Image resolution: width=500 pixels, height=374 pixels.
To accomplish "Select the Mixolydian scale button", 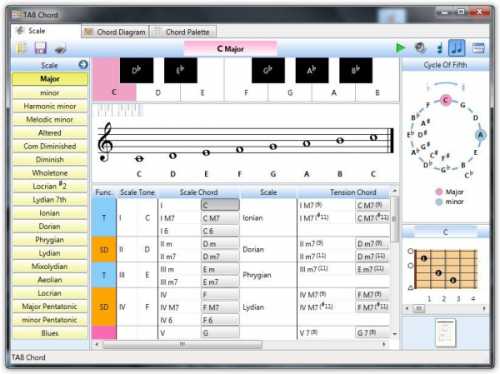I will [x=50, y=266].
